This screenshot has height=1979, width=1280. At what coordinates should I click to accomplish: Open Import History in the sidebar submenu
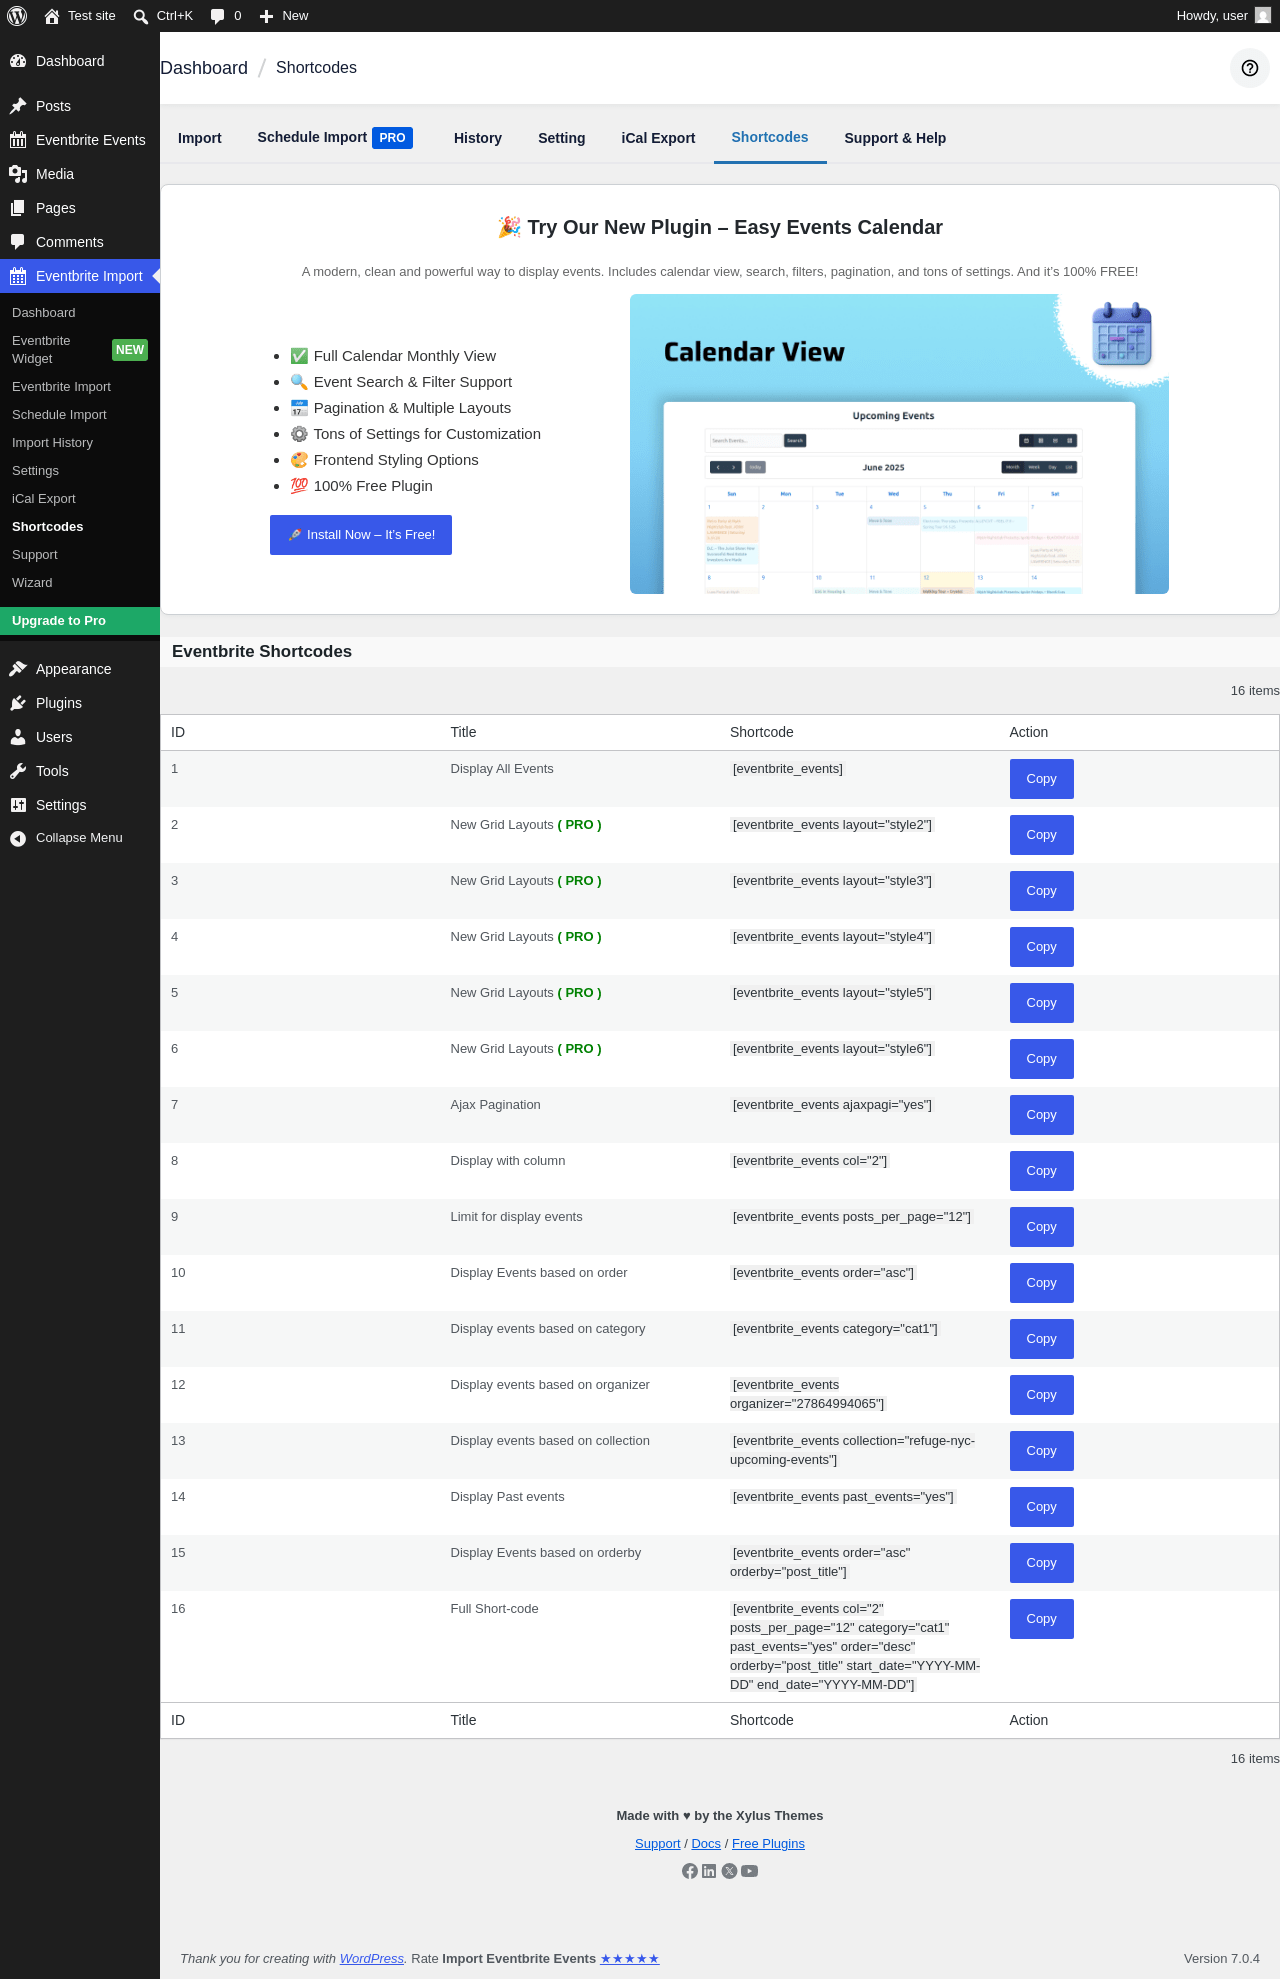tap(80, 443)
